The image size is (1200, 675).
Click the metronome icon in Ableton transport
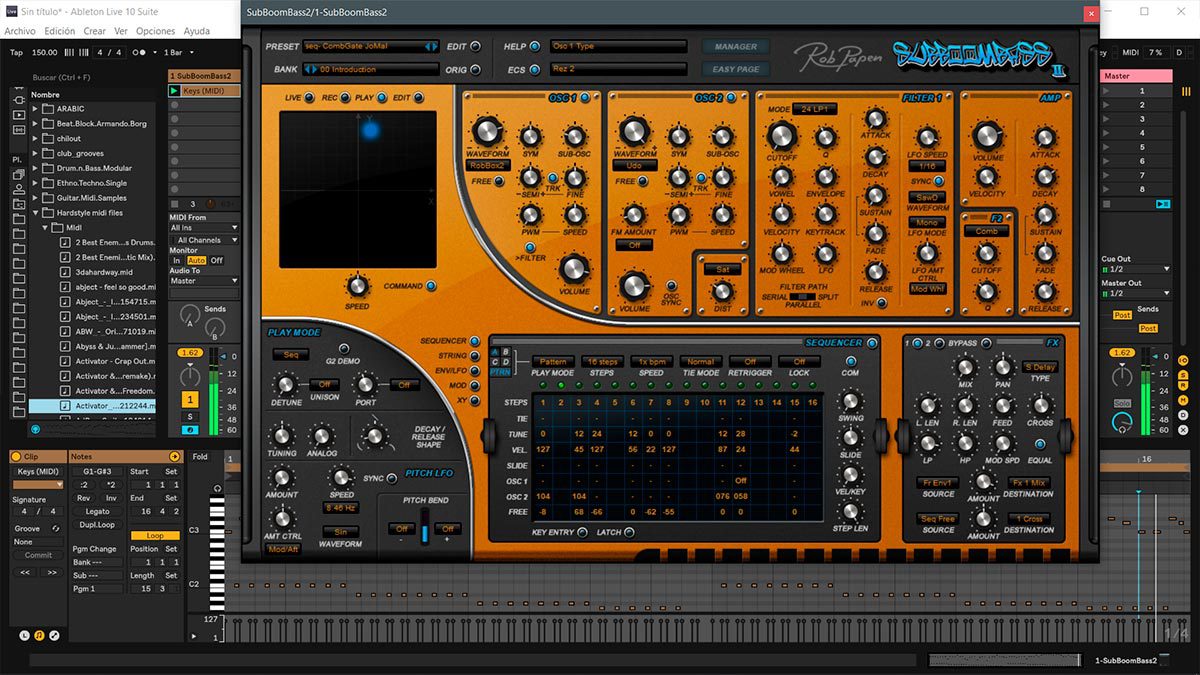pyautogui.click(x=141, y=52)
